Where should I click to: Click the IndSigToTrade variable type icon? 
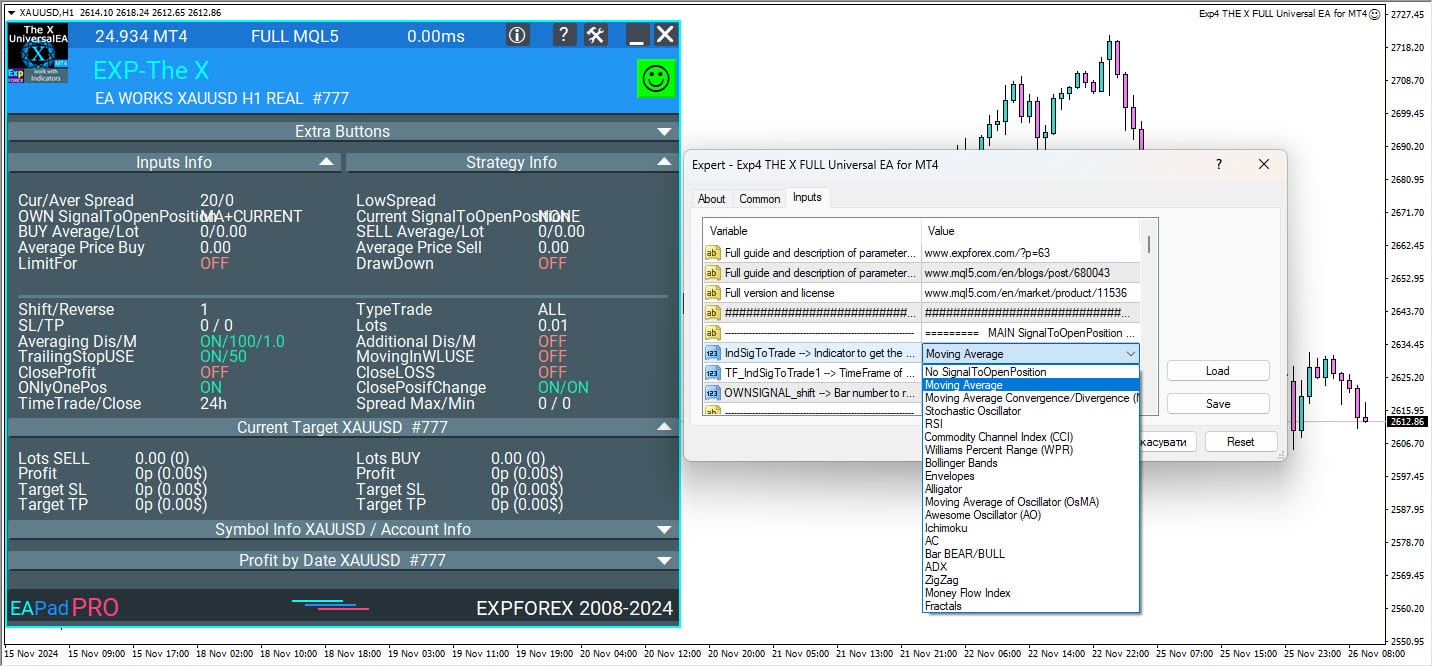(713, 353)
